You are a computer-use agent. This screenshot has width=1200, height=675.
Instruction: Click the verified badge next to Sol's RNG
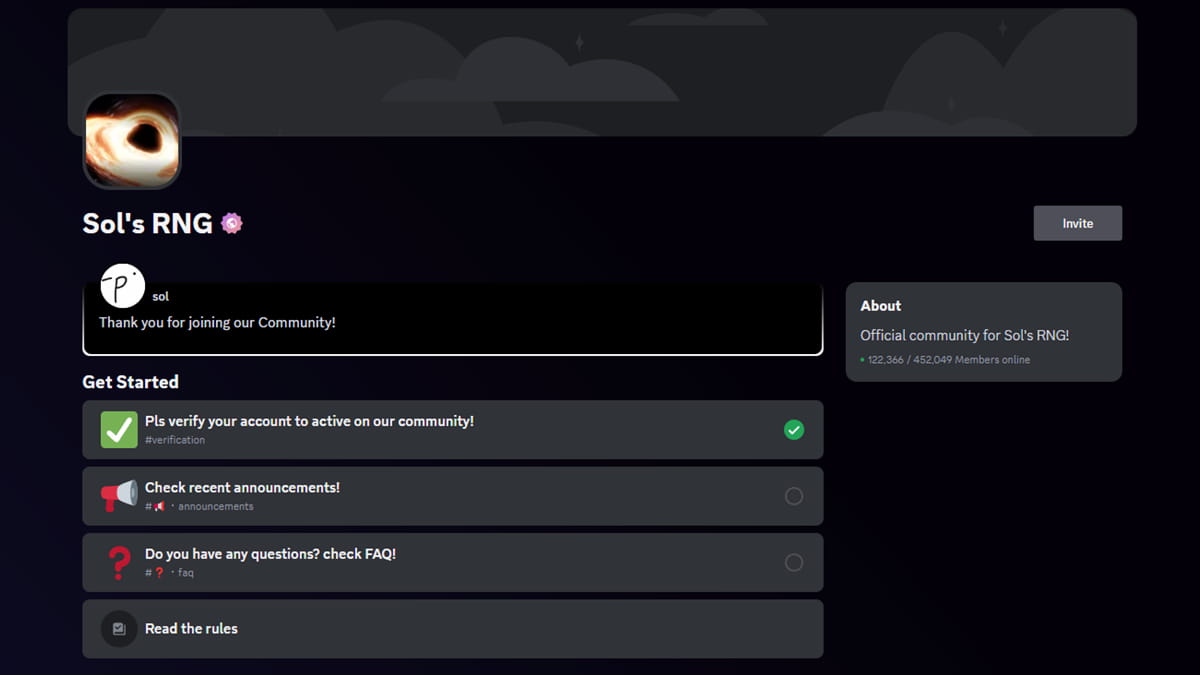(x=231, y=222)
